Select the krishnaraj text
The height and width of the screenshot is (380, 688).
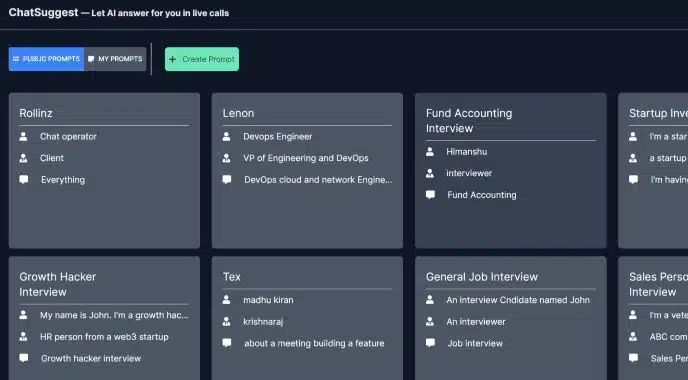[x=263, y=322]
